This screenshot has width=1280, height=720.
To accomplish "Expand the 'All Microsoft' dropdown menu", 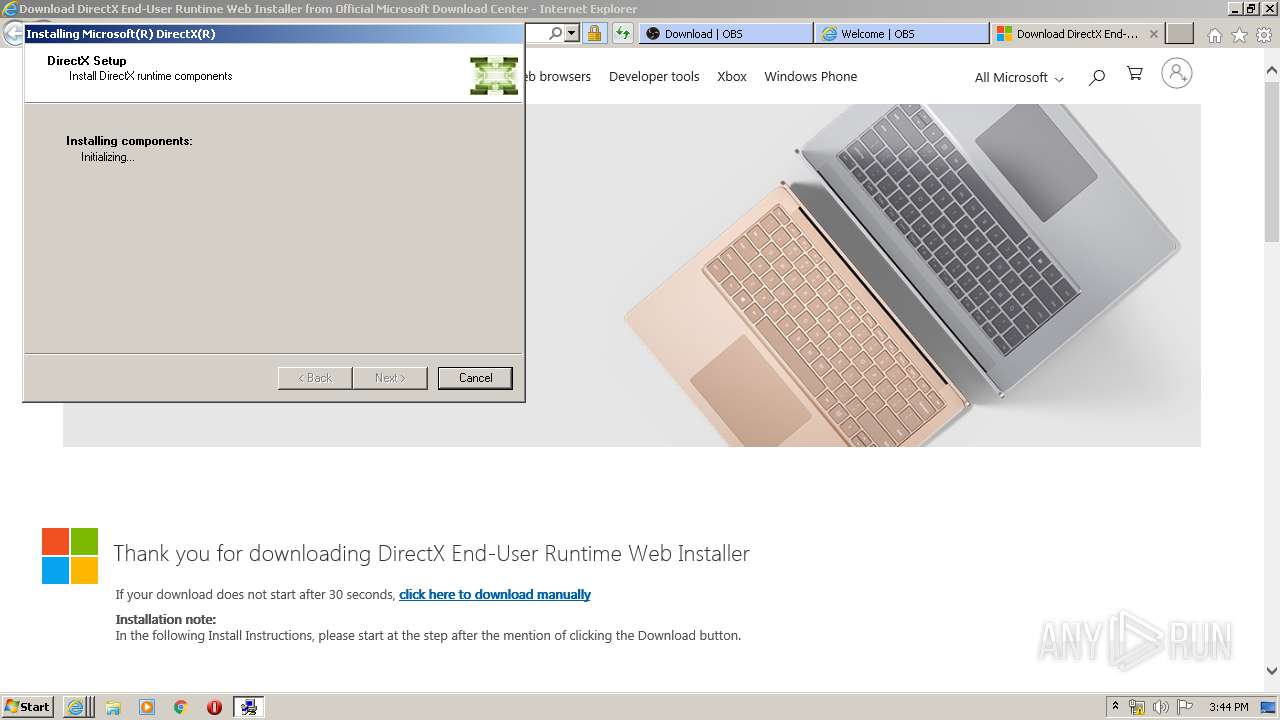I will click(1019, 77).
